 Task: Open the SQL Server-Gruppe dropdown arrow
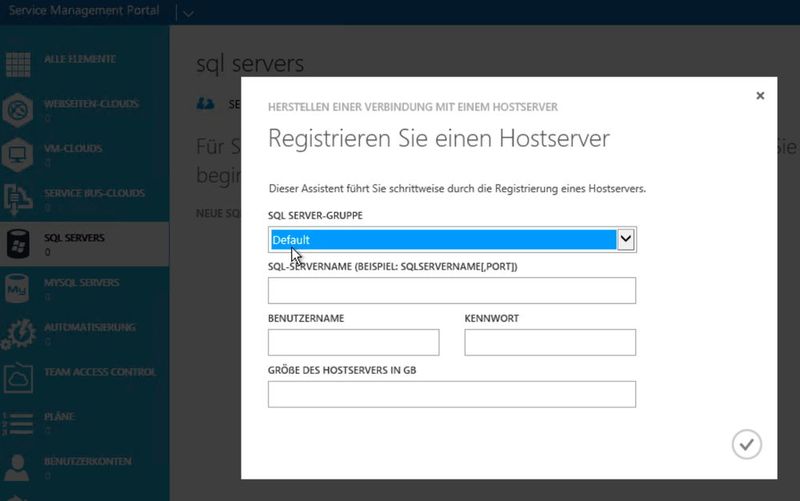[x=626, y=239]
